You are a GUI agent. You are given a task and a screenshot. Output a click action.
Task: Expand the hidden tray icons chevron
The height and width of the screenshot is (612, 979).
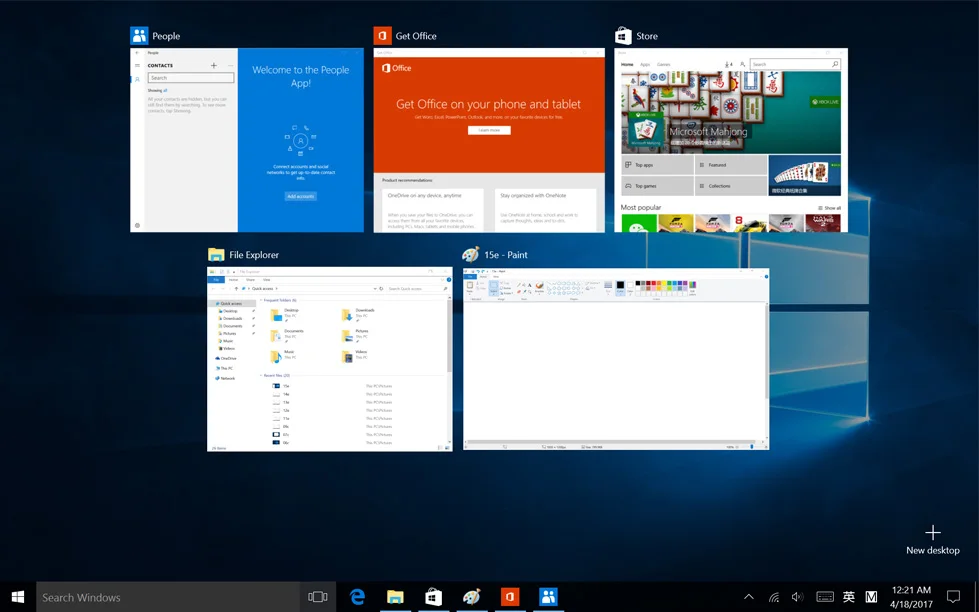pyautogui.click(x=749, y=597)
